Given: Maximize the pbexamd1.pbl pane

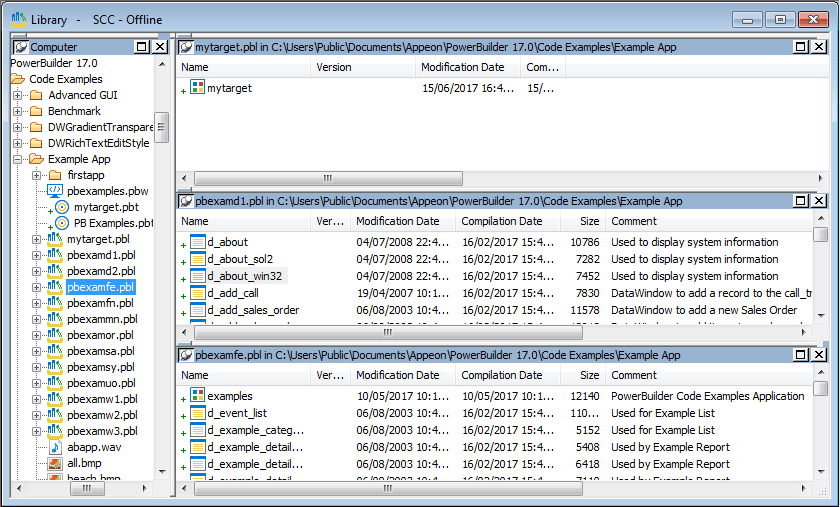Looking at the screenshot, I should (802, 201).
